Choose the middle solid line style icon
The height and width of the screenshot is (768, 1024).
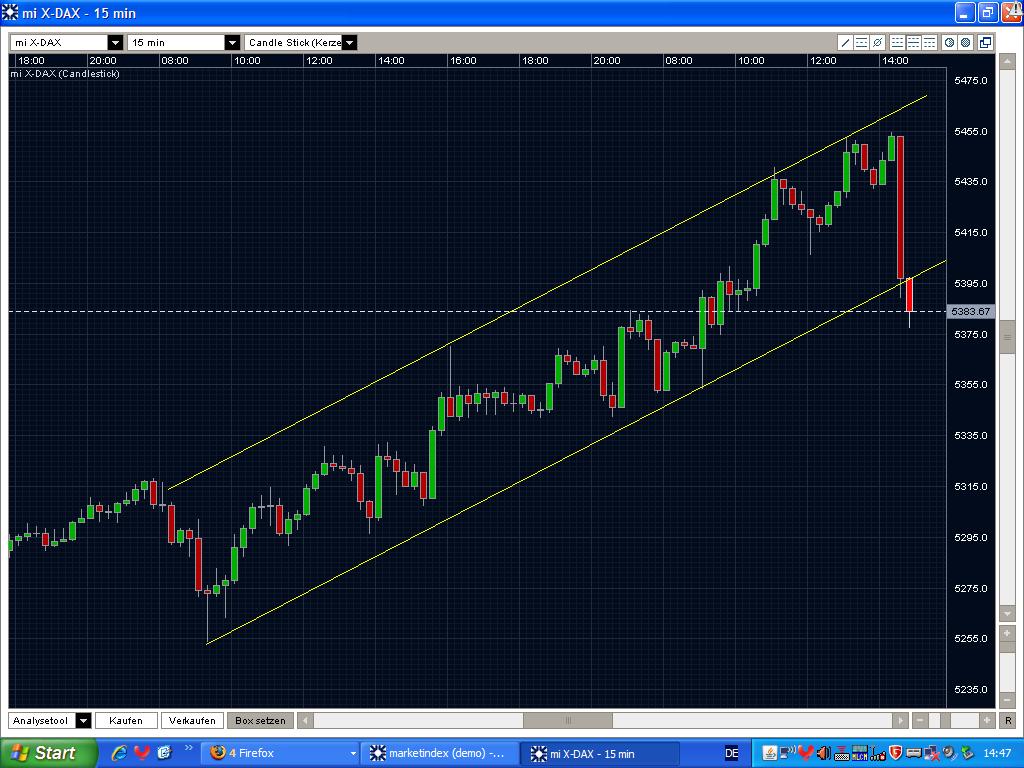coord(914,42)
